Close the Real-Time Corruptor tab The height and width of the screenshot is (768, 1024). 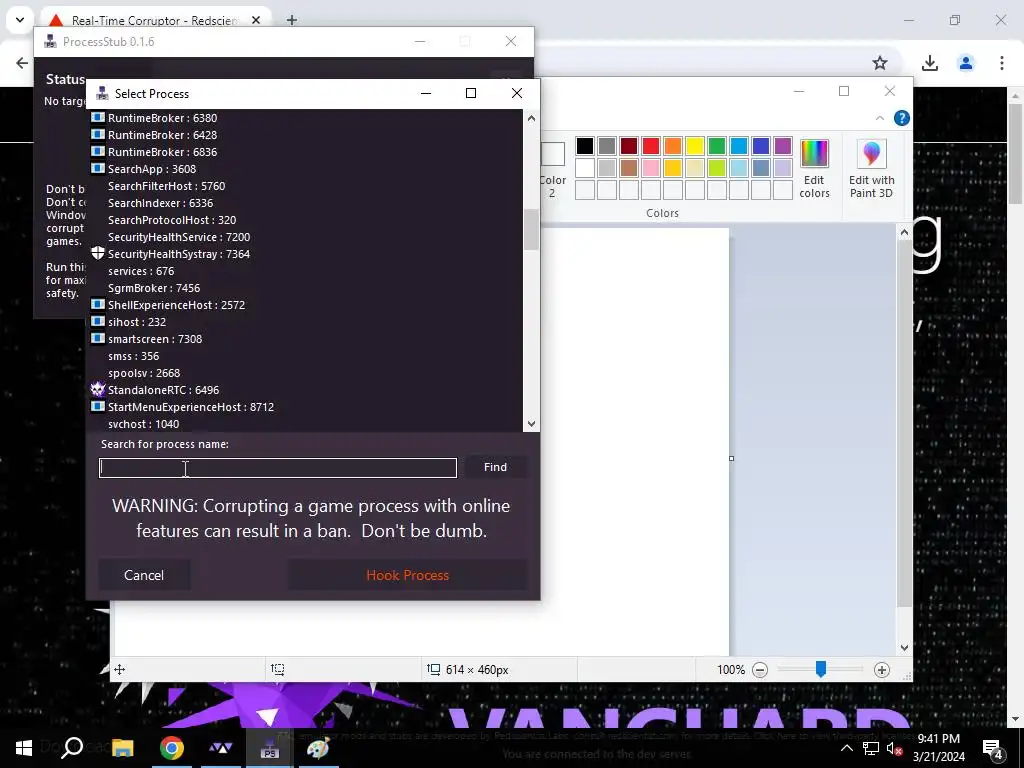[x=256, y=20]
